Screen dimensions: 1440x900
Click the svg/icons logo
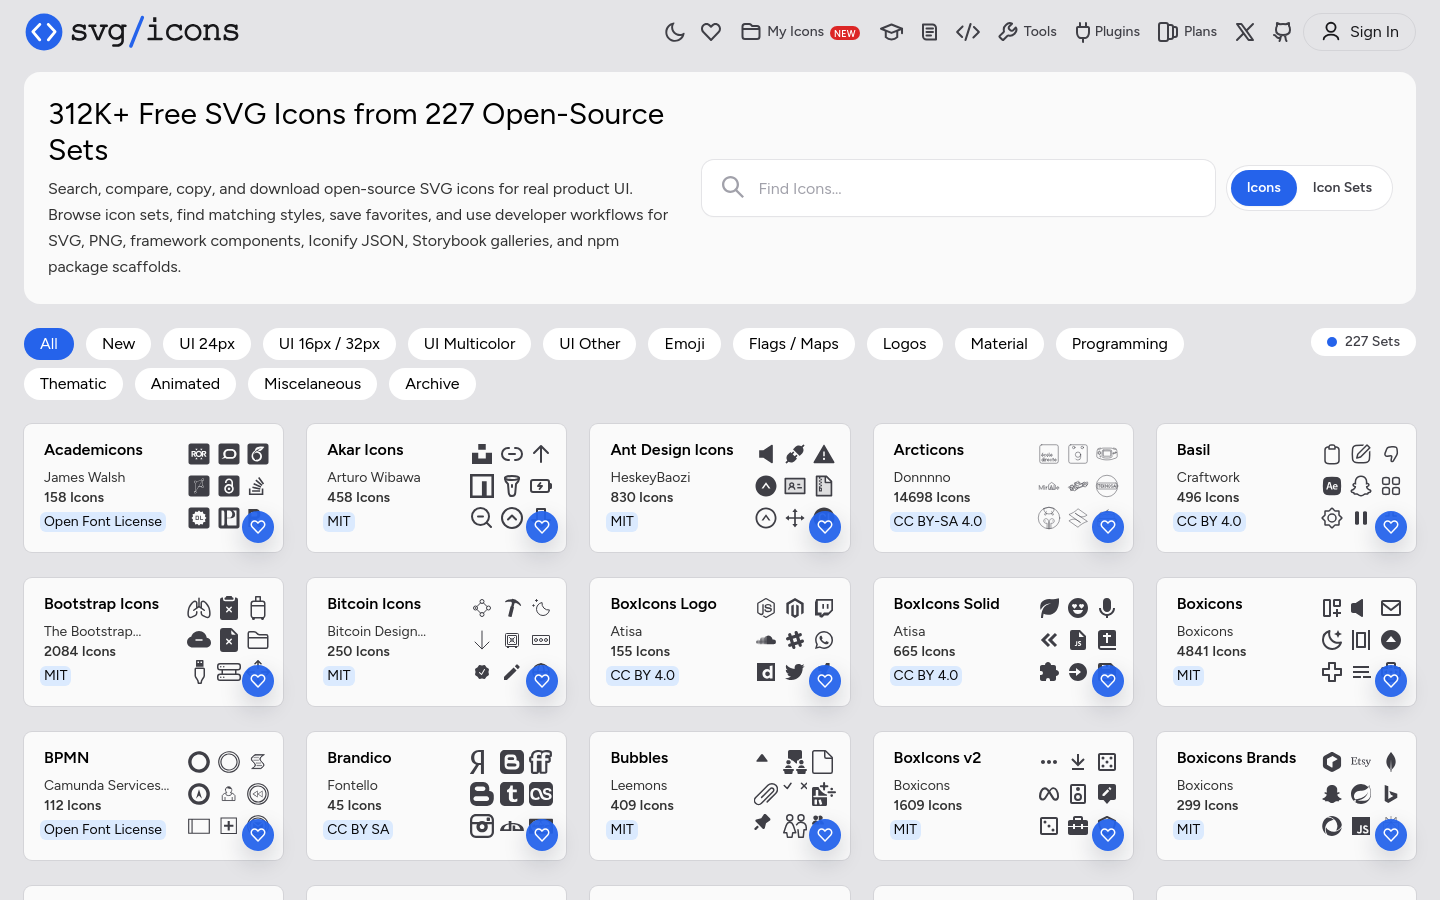click(x=132, y=32)
